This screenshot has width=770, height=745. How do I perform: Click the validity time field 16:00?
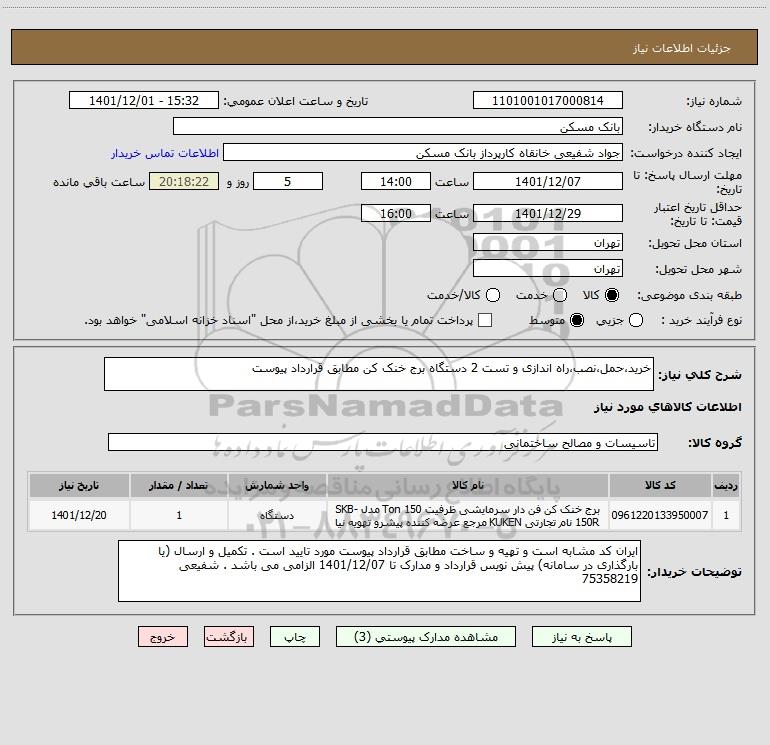(x=396, y=213)
